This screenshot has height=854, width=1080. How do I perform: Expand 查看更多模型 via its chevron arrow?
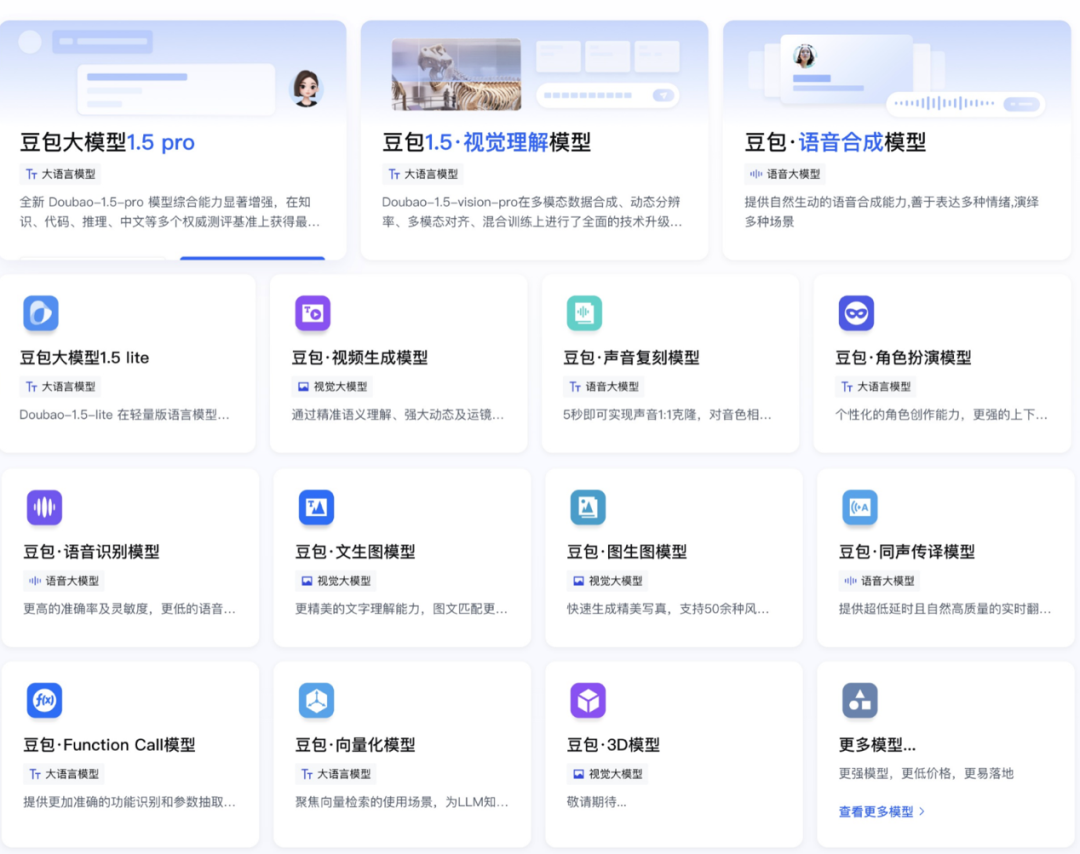click(922, 812)
